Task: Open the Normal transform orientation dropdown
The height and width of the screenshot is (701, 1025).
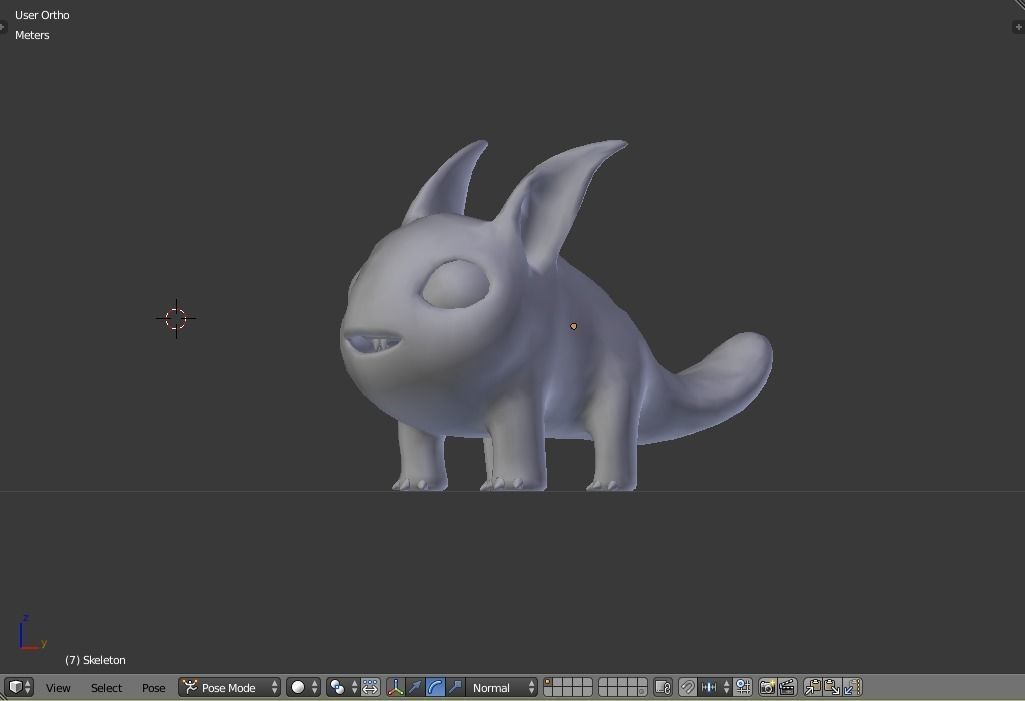Action: [501, 687]
